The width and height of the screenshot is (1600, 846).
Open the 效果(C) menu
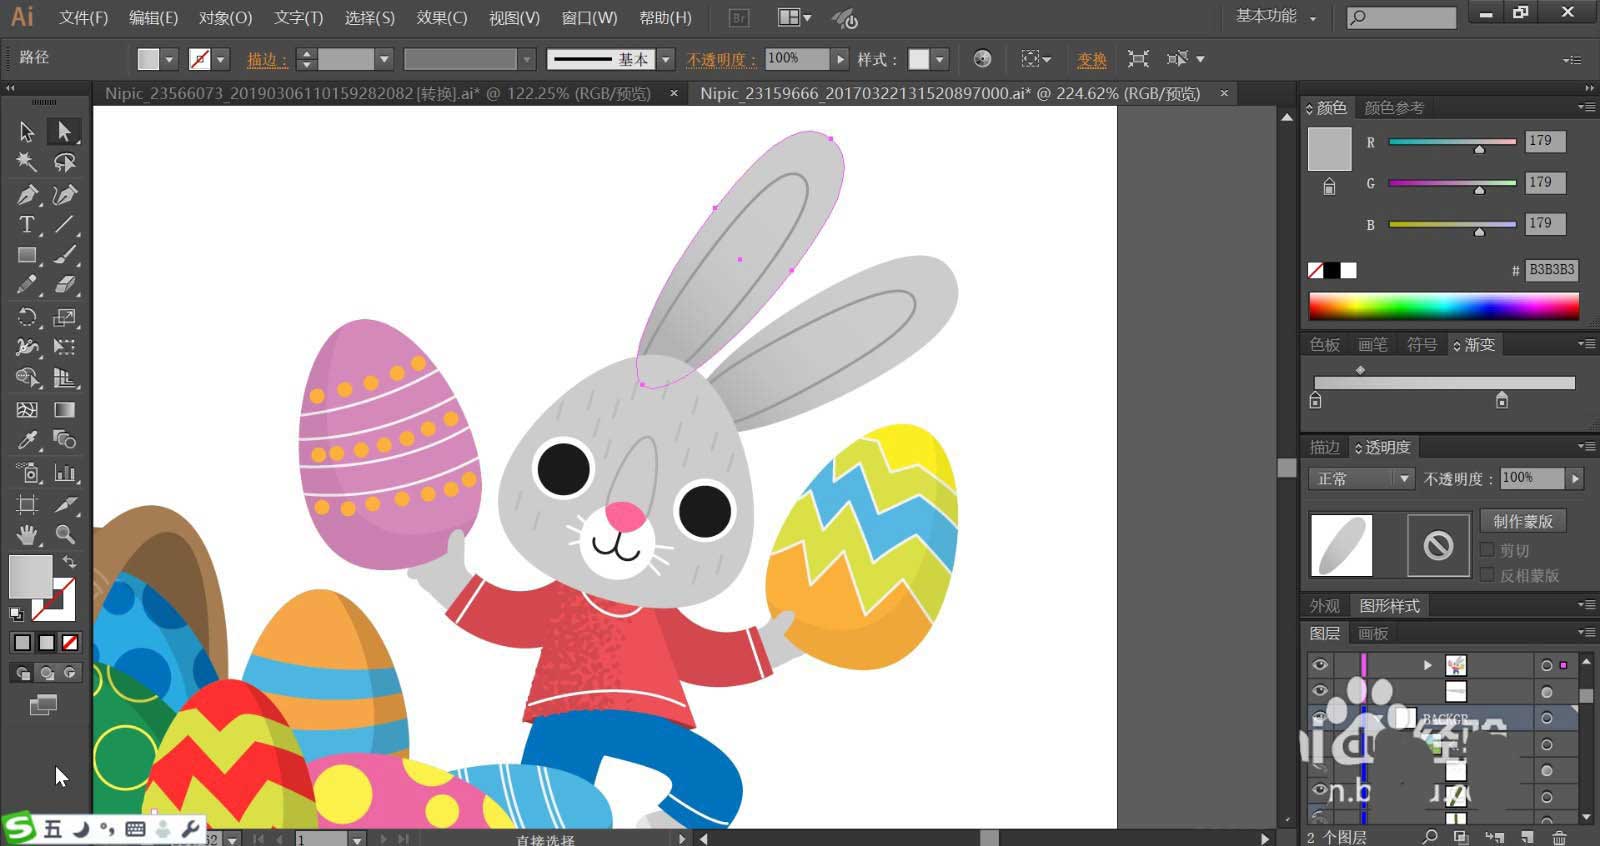pos(441,18)
